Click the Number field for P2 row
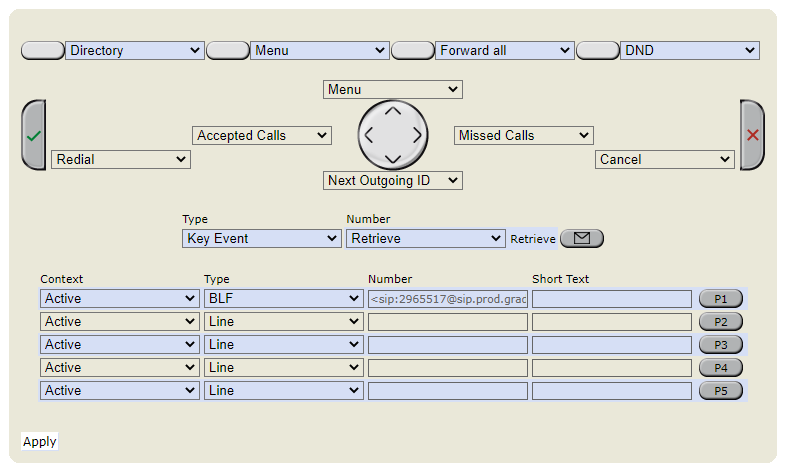Image resolution: width=787 pixels, height=473 pixels. coord(447,322)
